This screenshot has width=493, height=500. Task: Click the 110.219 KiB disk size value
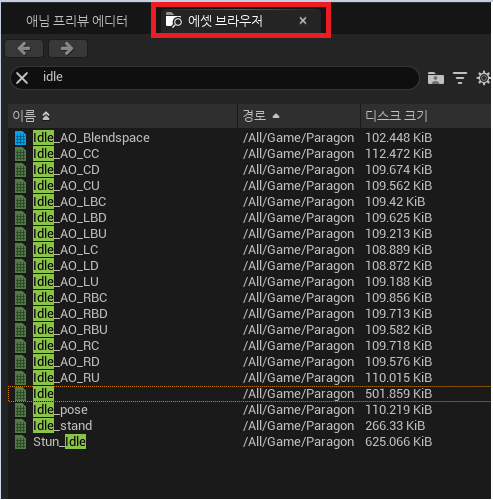point(398,410)
